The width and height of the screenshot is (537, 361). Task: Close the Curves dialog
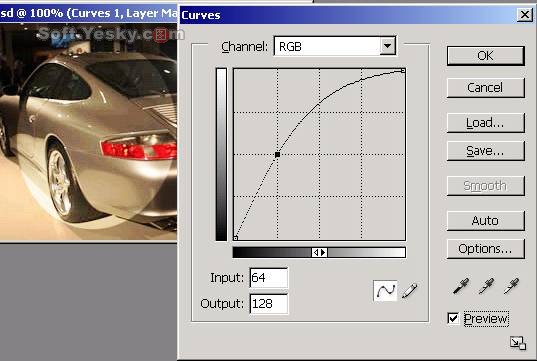click(525, 15)
